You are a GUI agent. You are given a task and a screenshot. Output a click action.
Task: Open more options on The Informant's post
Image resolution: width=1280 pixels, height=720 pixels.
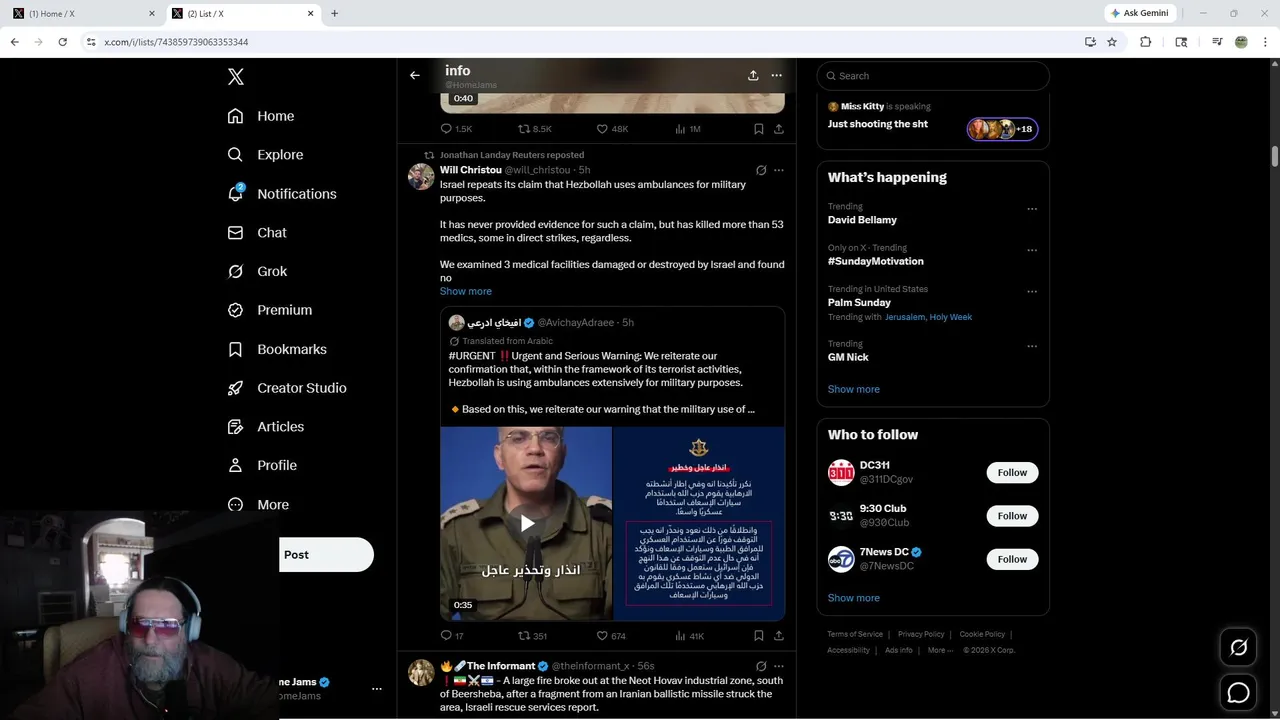pos(779,666)
